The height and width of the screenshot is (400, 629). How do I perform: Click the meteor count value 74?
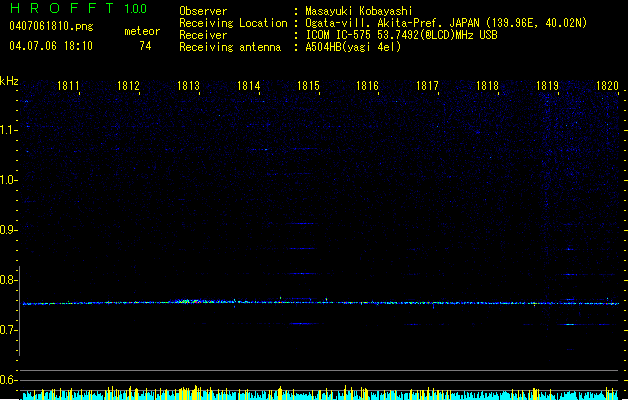[x=145, y=46]
